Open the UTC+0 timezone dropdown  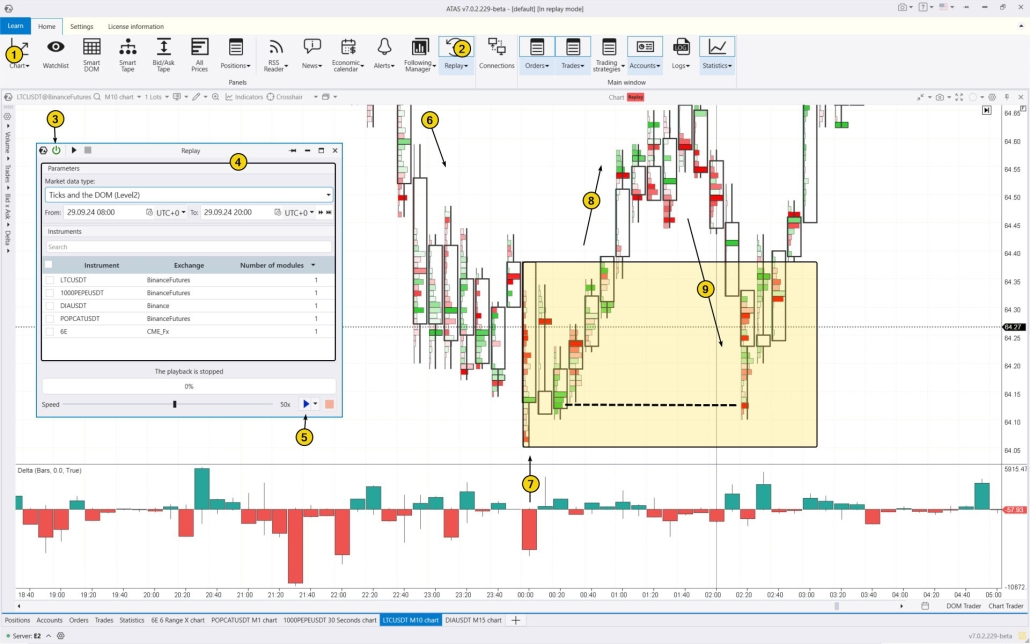[168, 212]
